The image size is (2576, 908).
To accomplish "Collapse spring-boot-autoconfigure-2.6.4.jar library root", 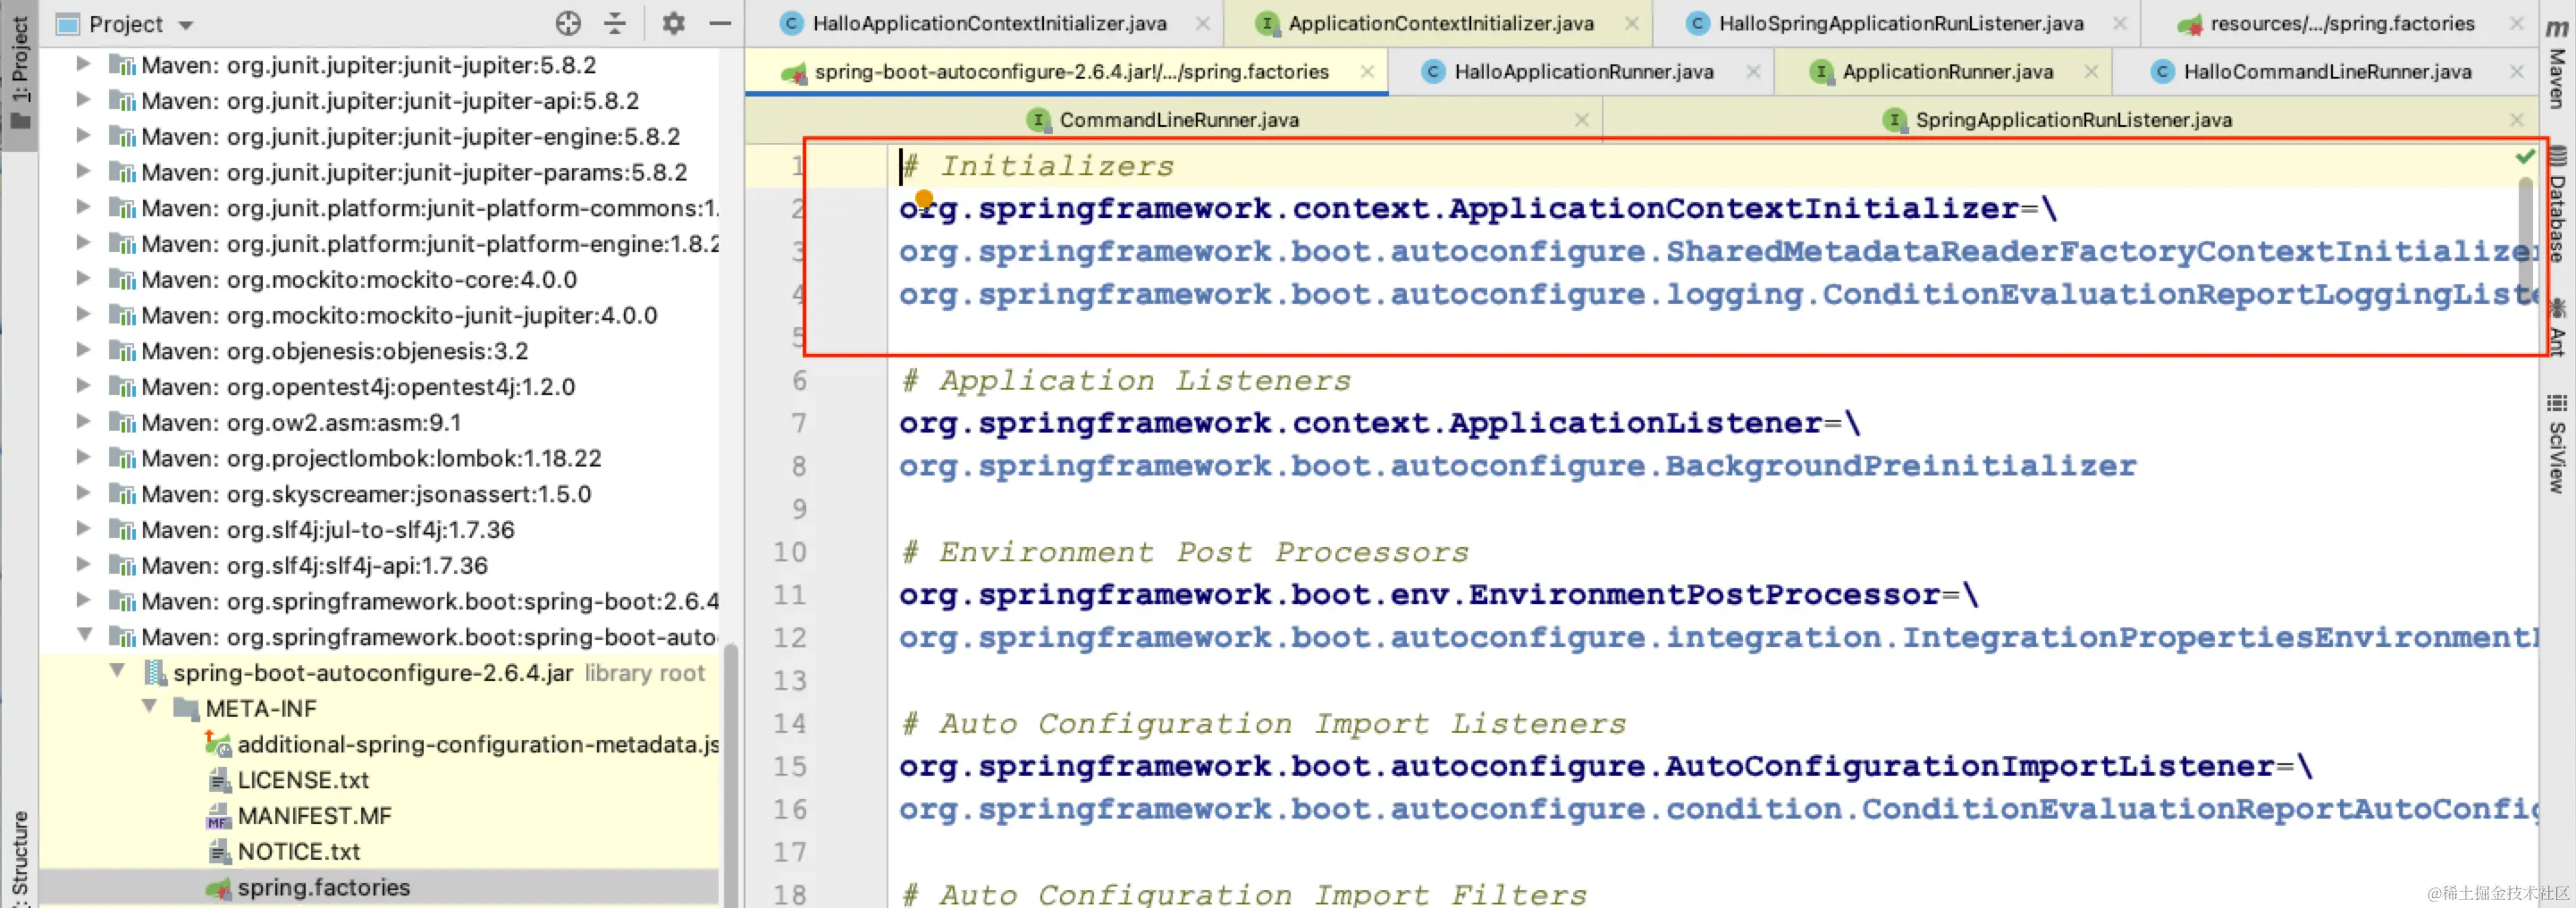I will coord(117,672).
